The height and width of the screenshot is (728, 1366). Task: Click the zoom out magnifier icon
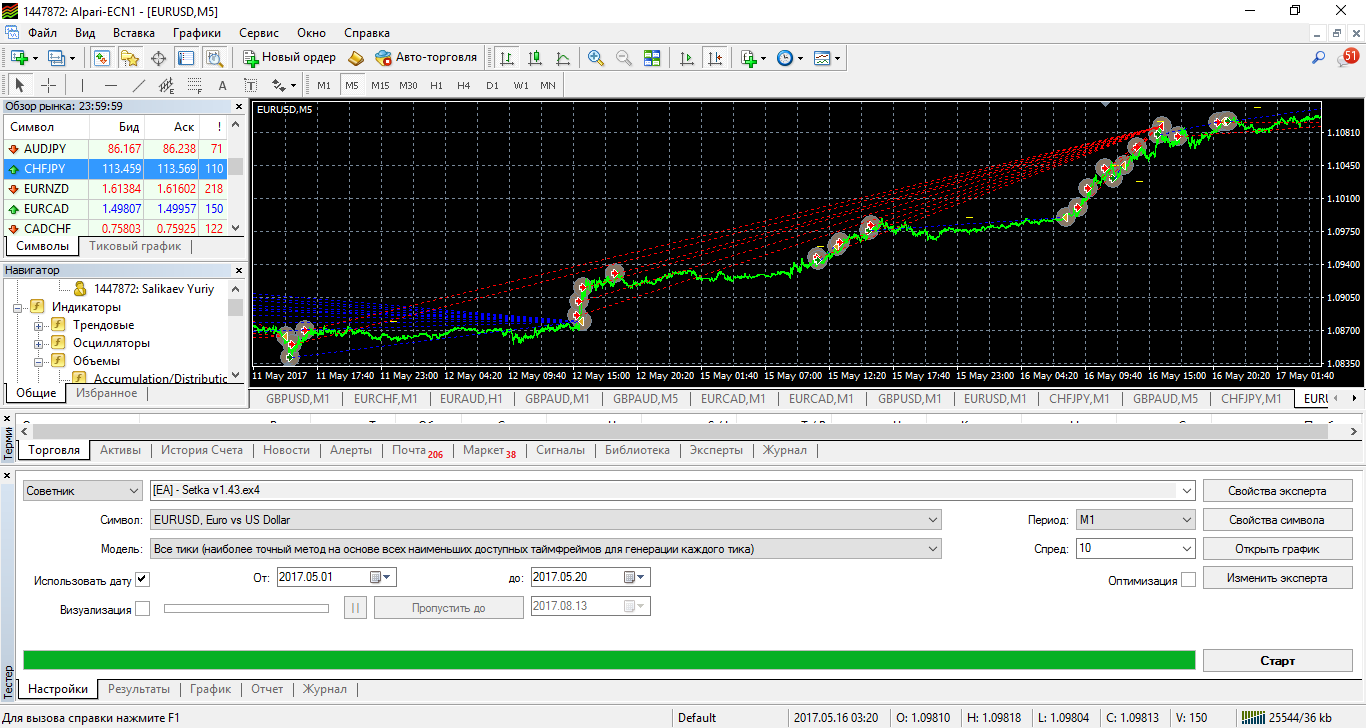coord(624,58)
